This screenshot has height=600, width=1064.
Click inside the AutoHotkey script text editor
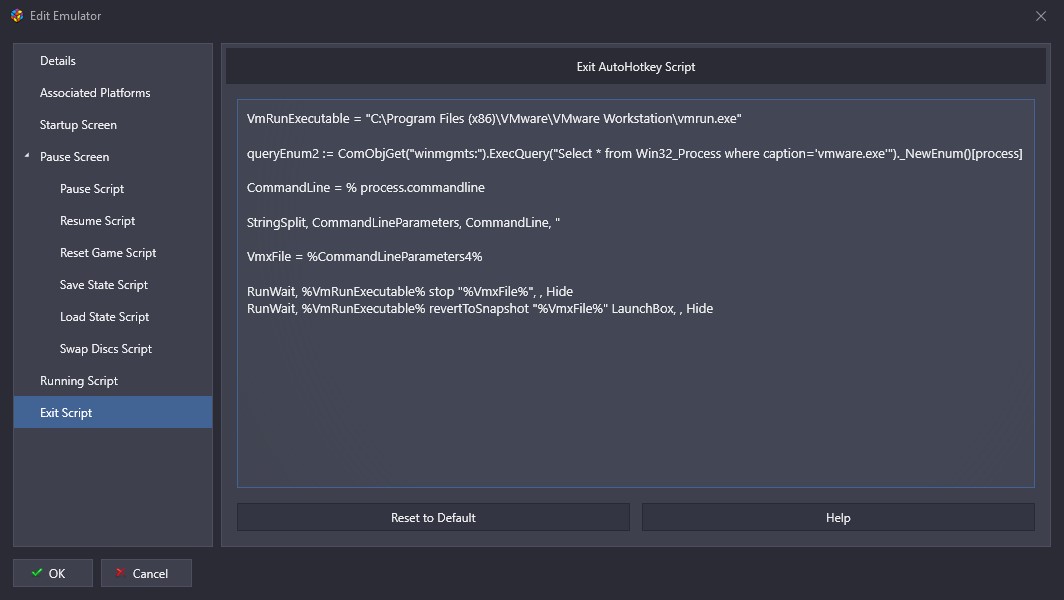(x=635, y=400)
